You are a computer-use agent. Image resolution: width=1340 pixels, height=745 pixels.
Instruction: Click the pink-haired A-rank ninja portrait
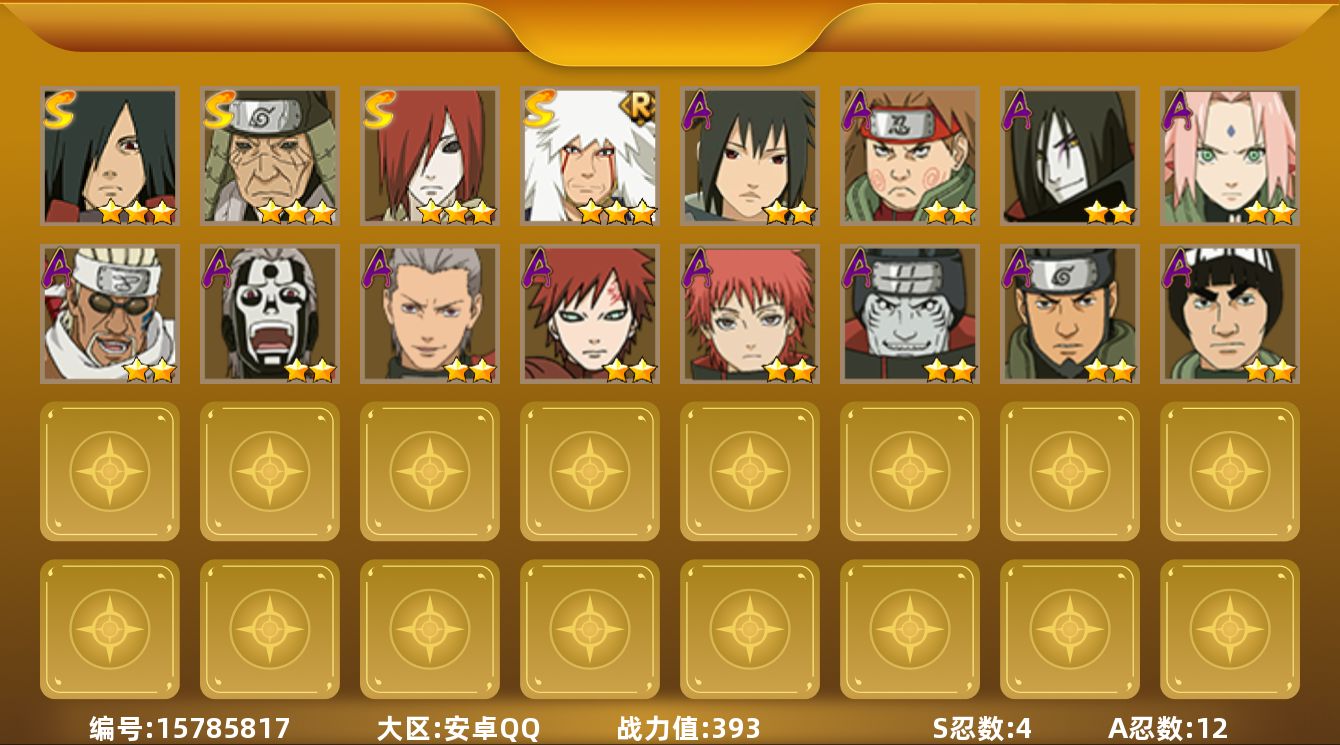1229,156
